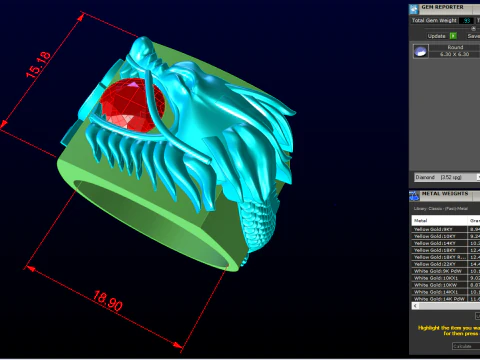Select the White Gold 9K PdW row

coord(446,271)
